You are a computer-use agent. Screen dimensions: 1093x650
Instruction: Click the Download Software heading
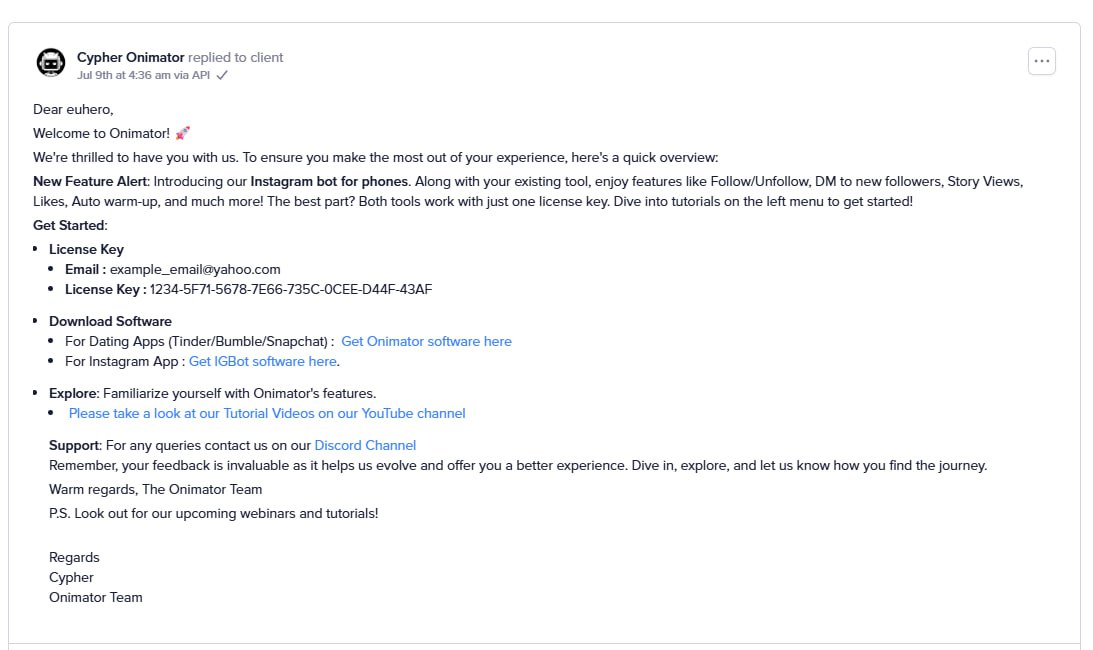110,321
